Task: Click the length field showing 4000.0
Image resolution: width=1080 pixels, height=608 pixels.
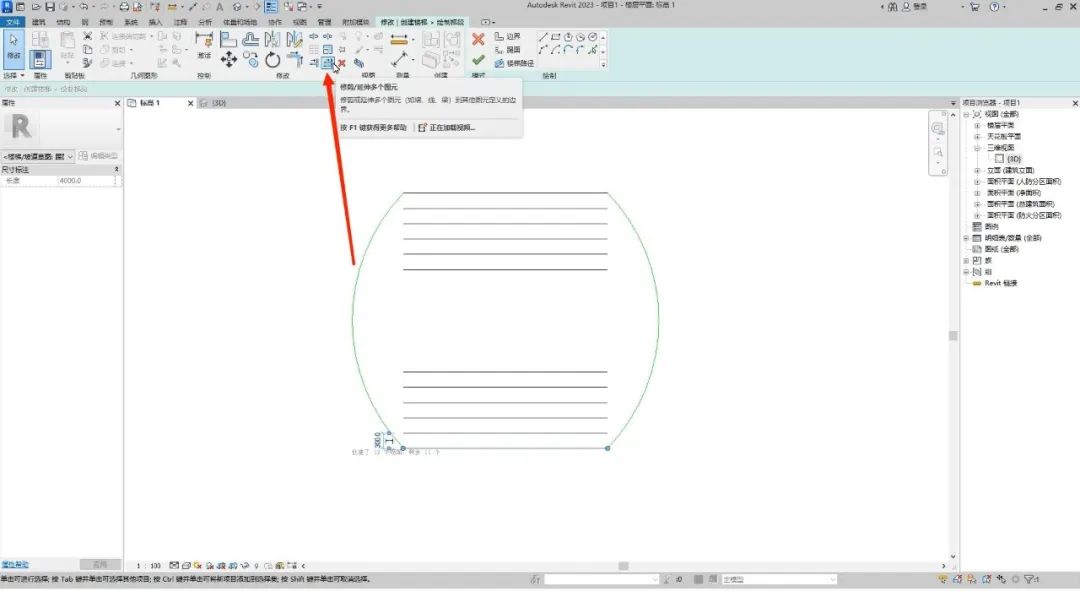Action: (x=85, y=180)
